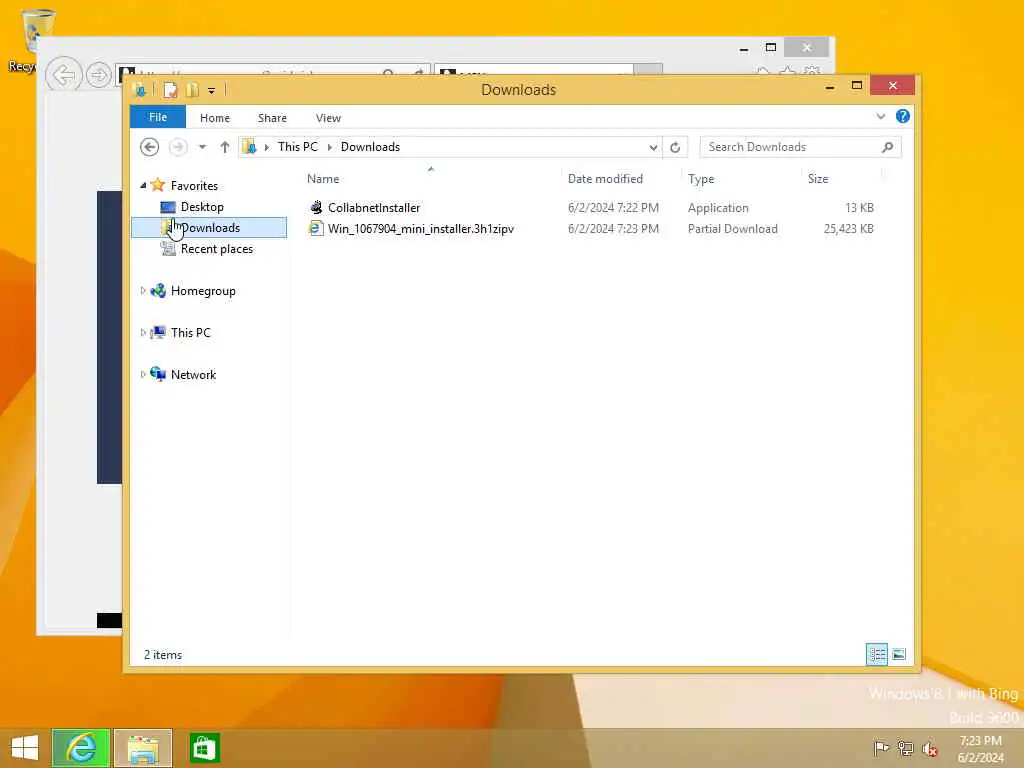Sort files by Name column
Screen dimensions: 1024x768
coord(323,179)
